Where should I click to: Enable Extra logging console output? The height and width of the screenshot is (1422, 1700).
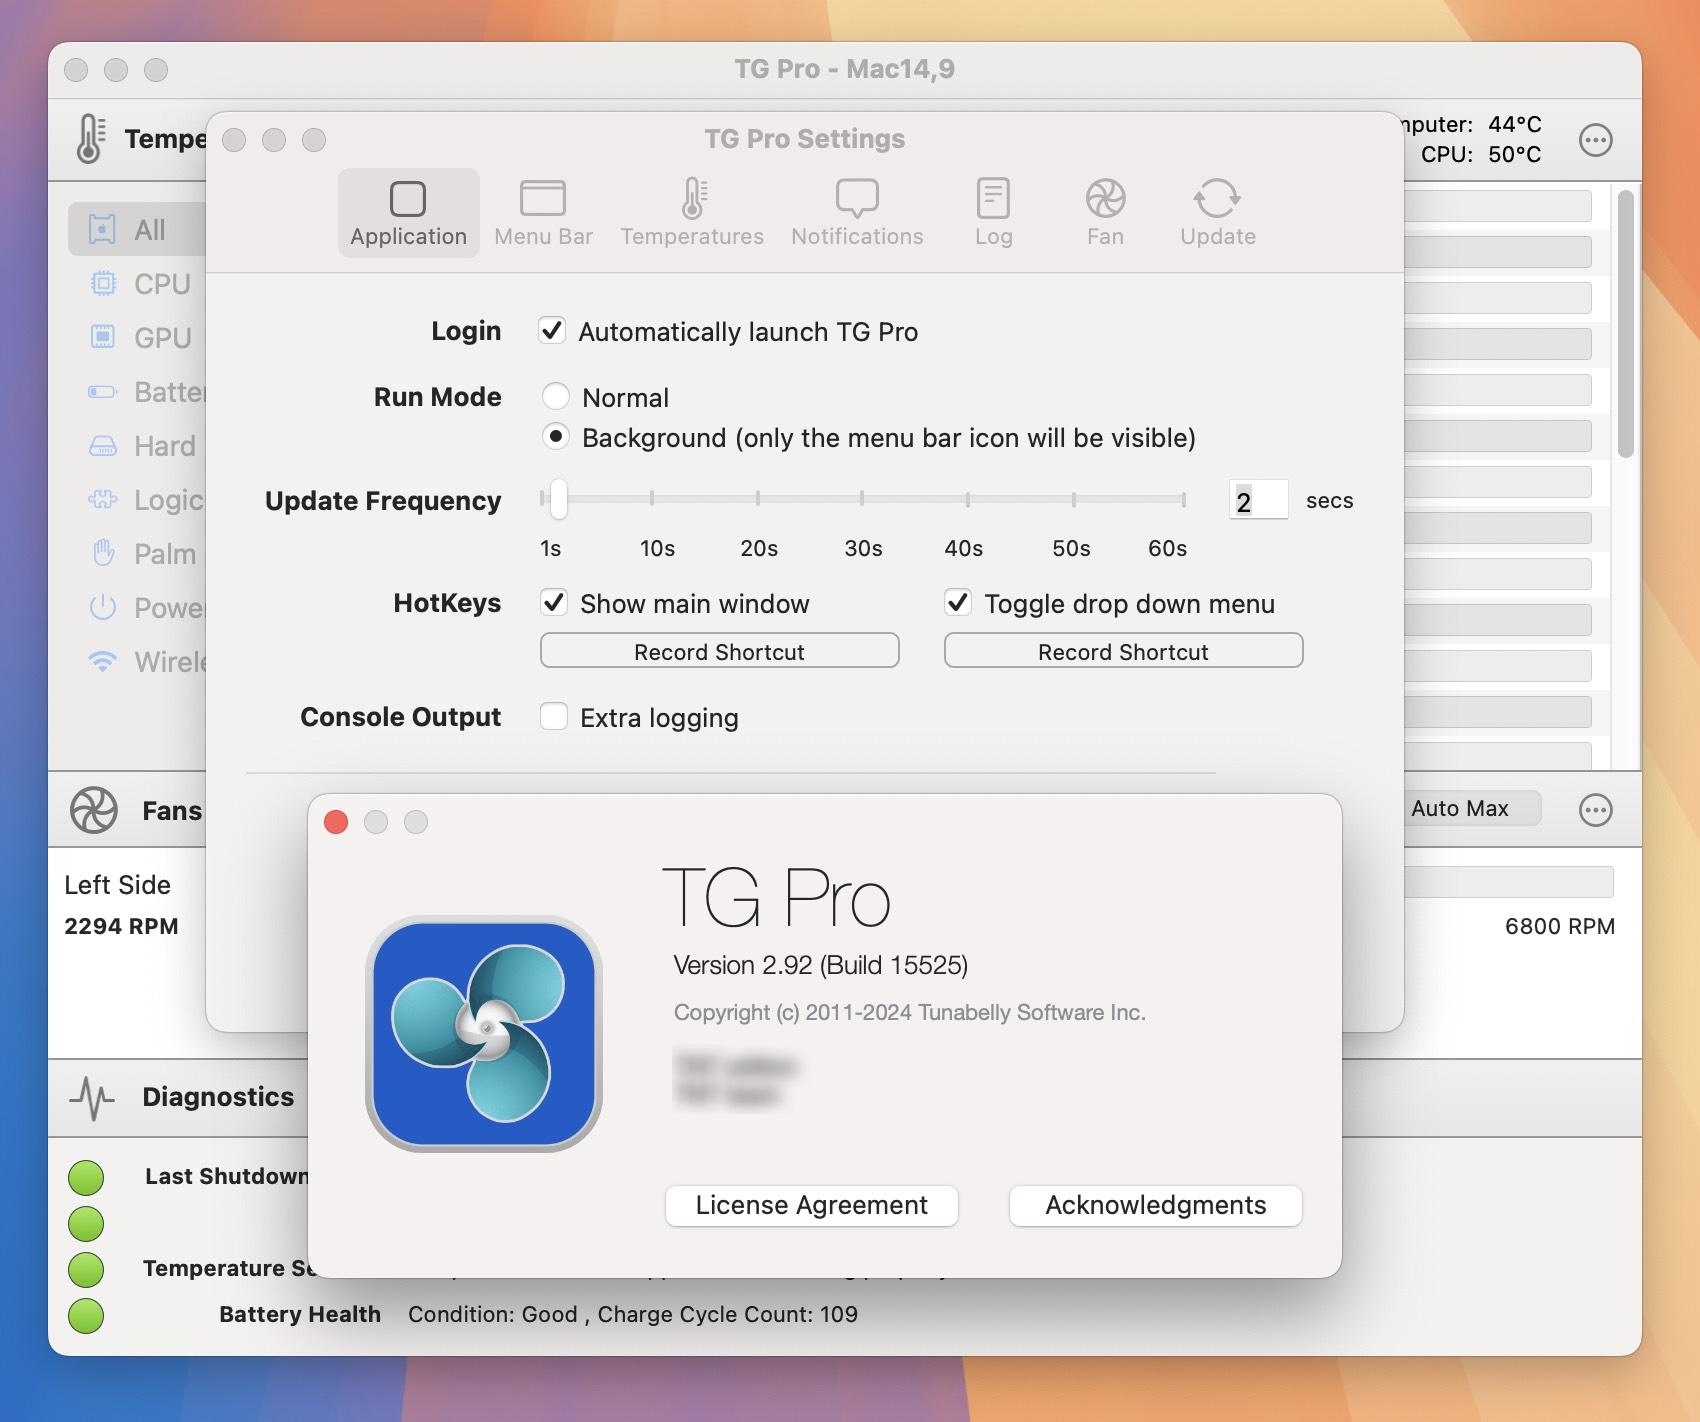tap(554, 717)
